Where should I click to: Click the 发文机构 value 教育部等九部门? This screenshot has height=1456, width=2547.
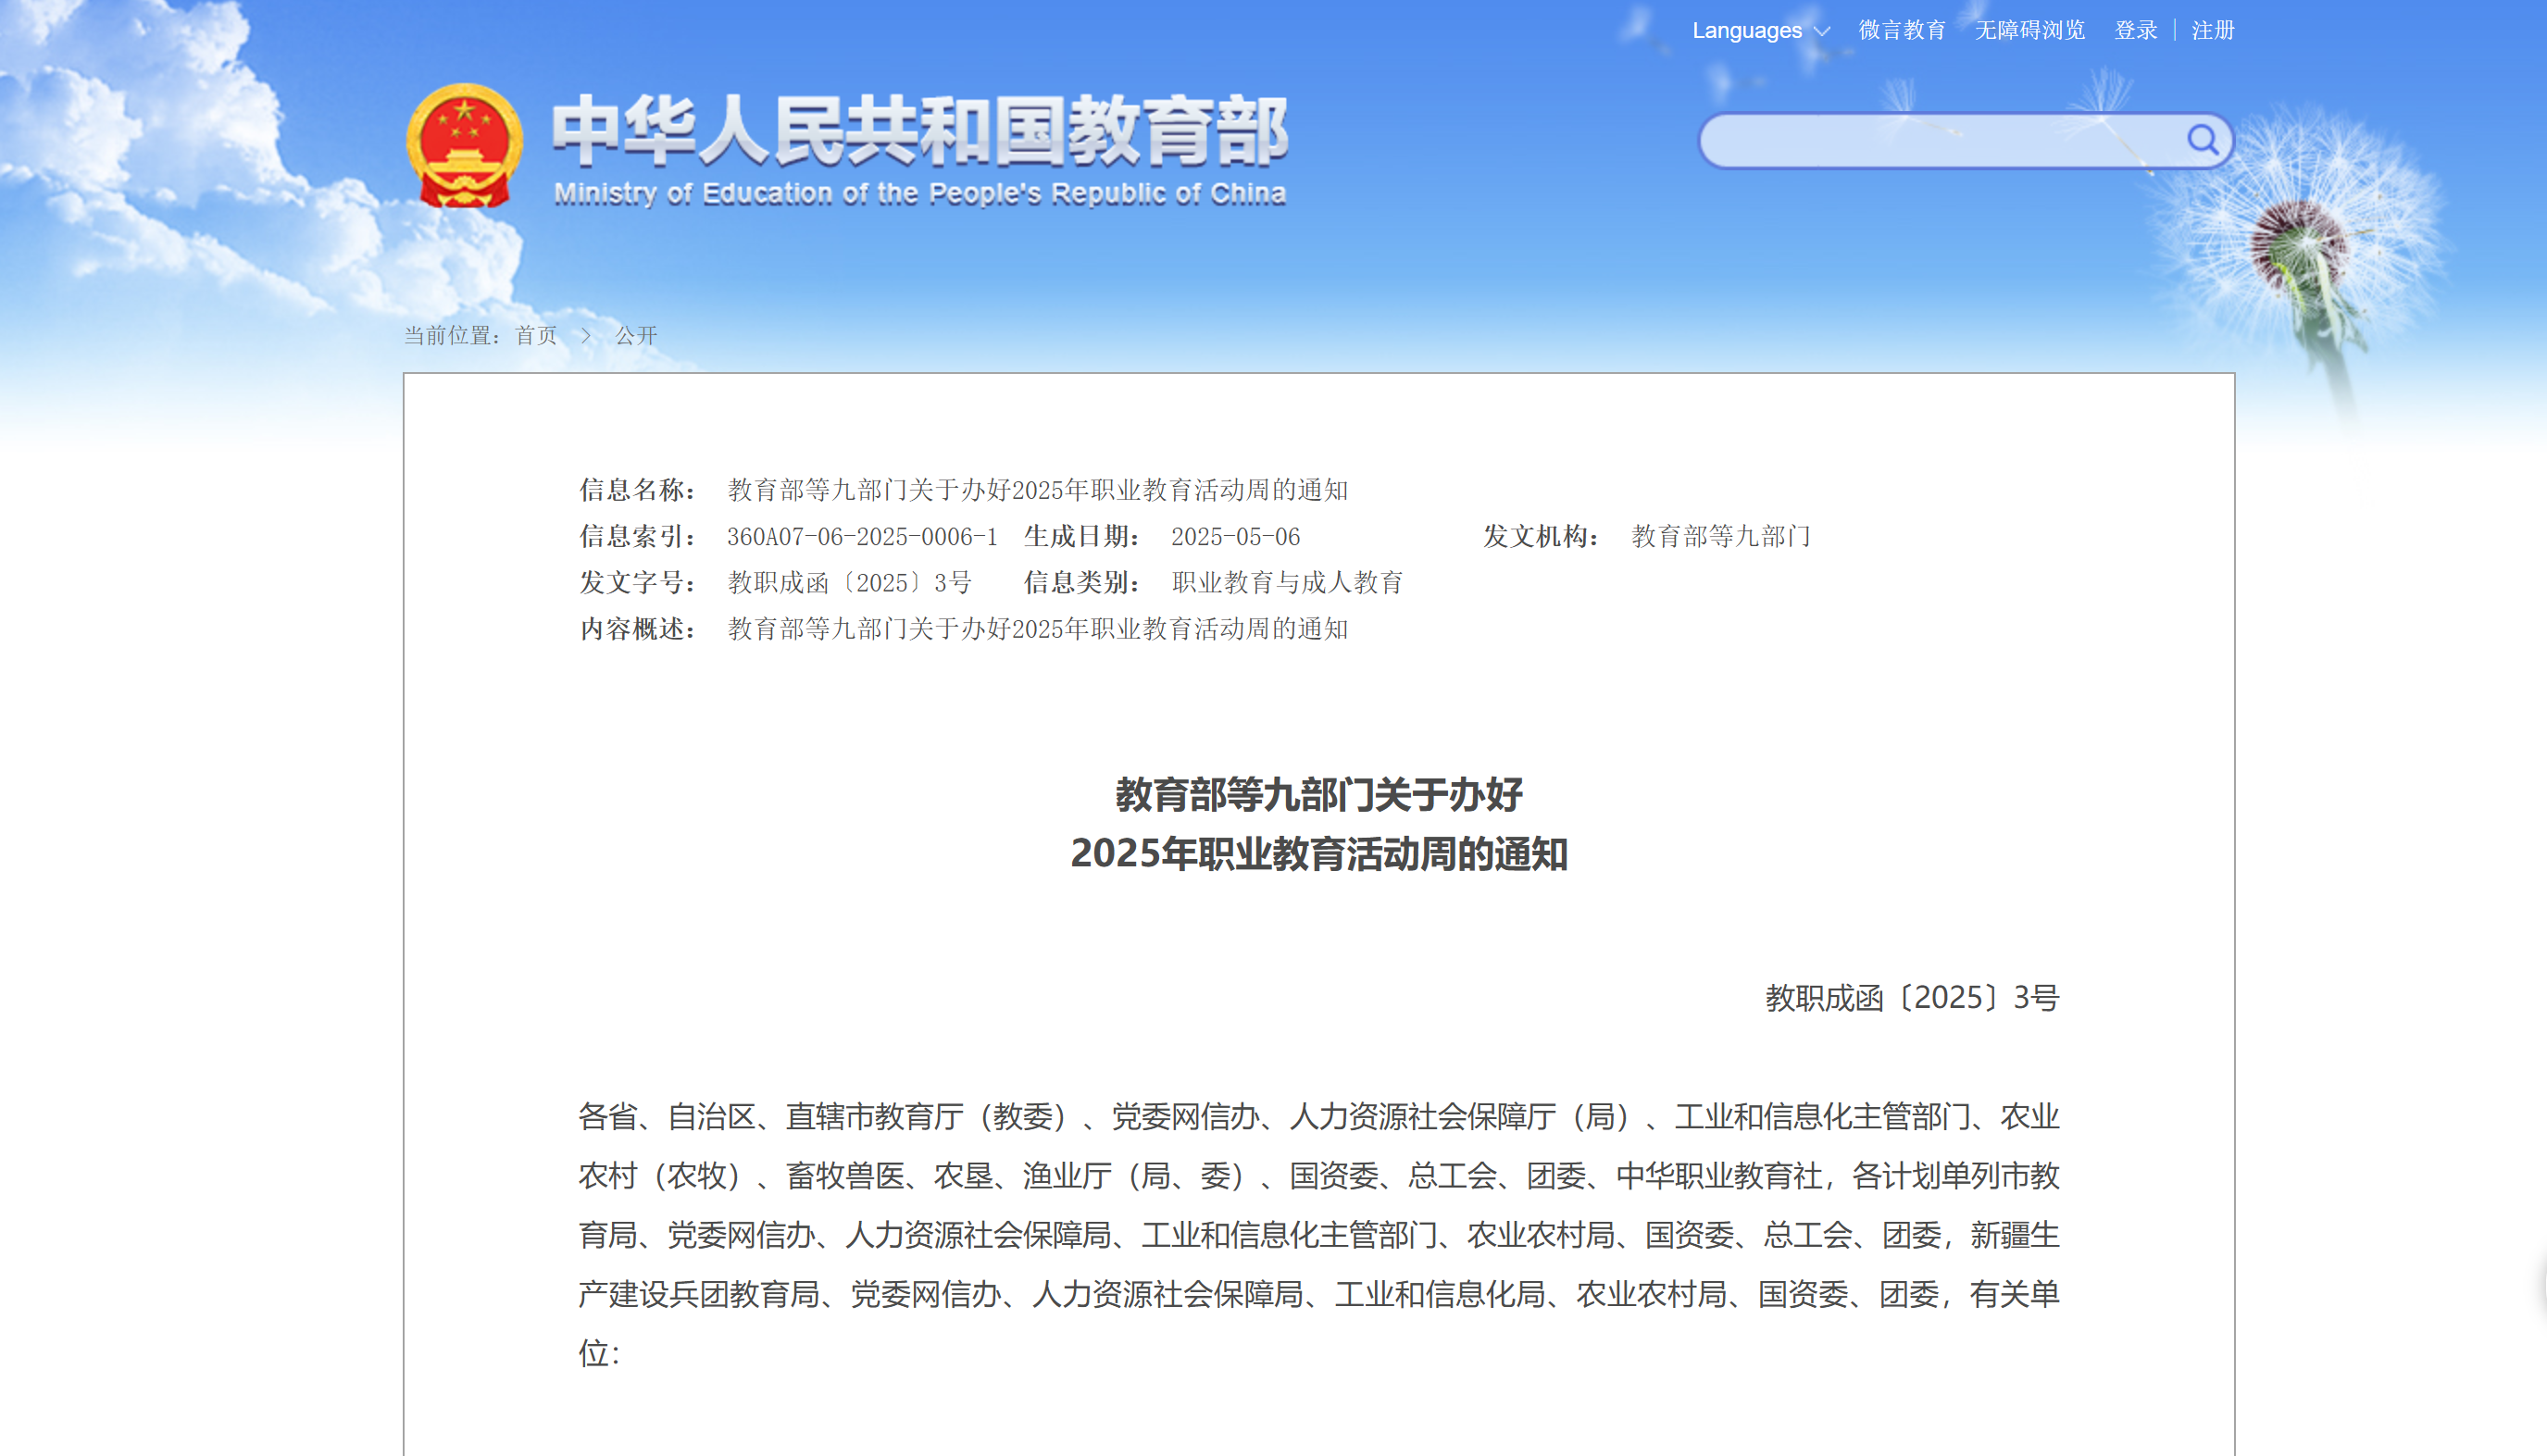pyautogui.click(x=1720, y=537)
